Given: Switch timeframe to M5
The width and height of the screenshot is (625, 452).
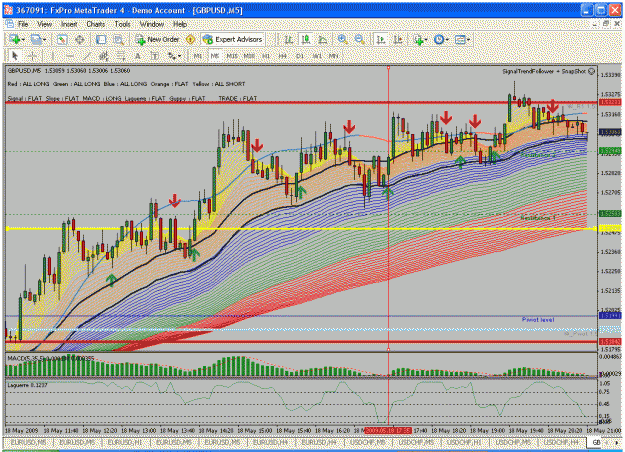Looking at the screenshot, I should [x=215, y=56].
